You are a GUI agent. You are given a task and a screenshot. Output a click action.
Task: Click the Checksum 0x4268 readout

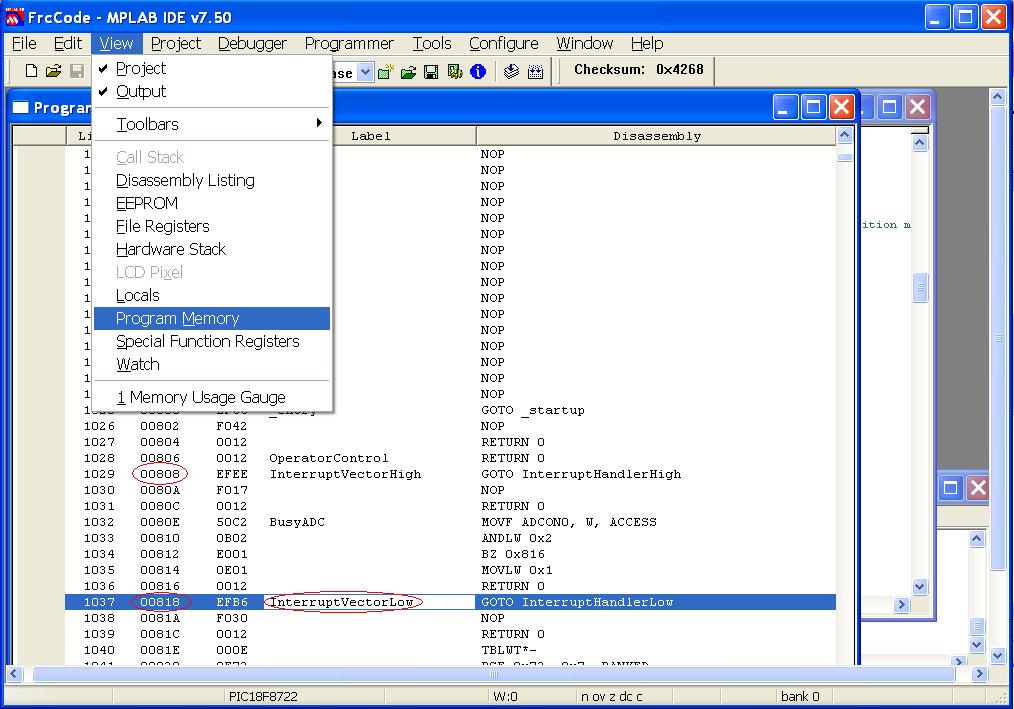(x=638, y=69)
